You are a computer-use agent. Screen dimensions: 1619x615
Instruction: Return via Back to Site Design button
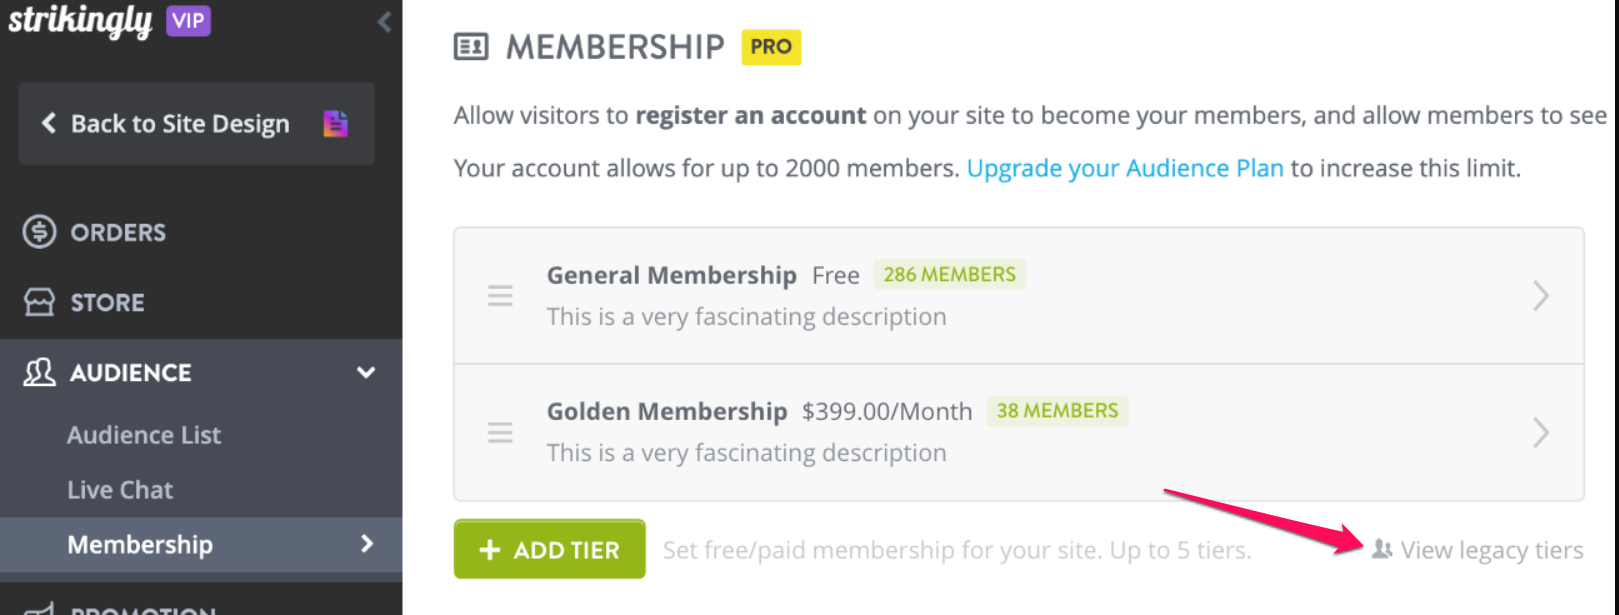197,124
